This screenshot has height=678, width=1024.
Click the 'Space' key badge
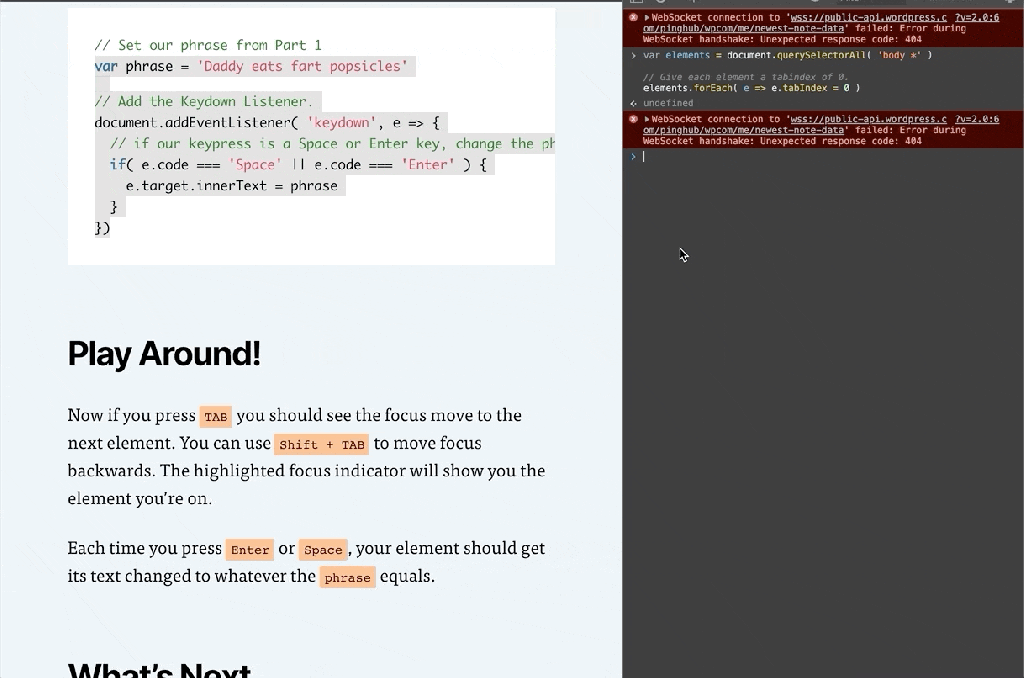pyautogui.click(x=323, y=550)
